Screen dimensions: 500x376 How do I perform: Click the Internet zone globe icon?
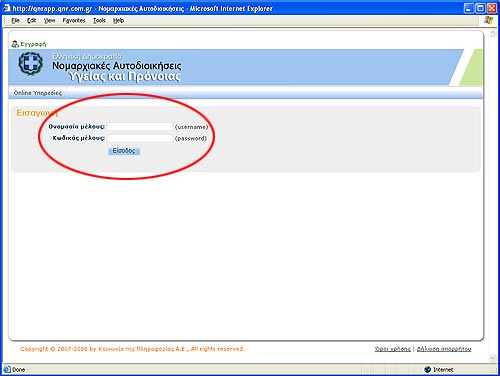coord(428,369)
